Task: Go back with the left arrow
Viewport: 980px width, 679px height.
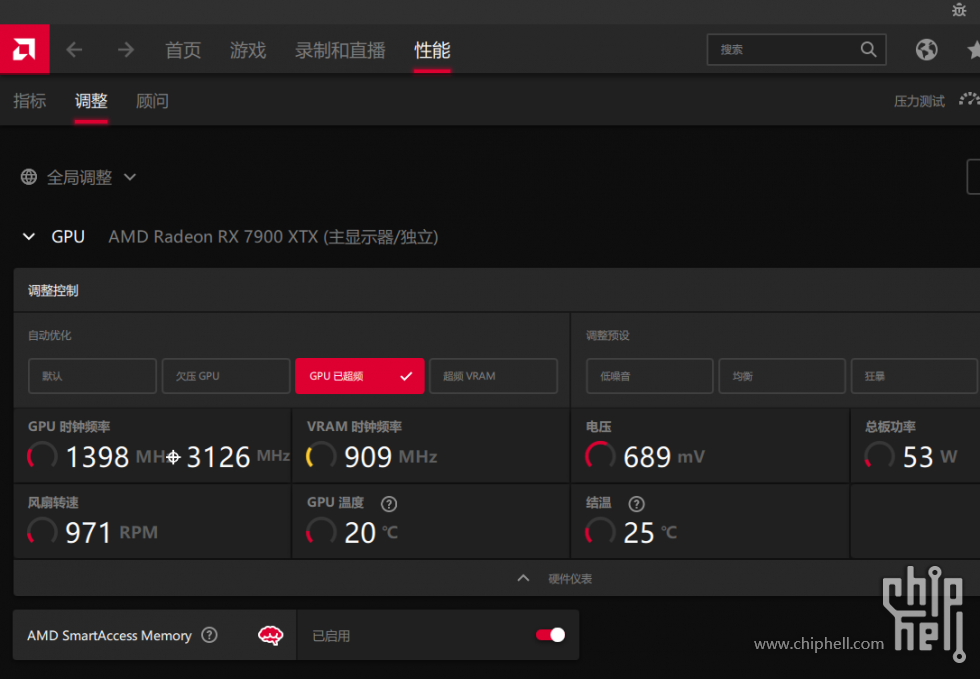Action: coord(74,49)
